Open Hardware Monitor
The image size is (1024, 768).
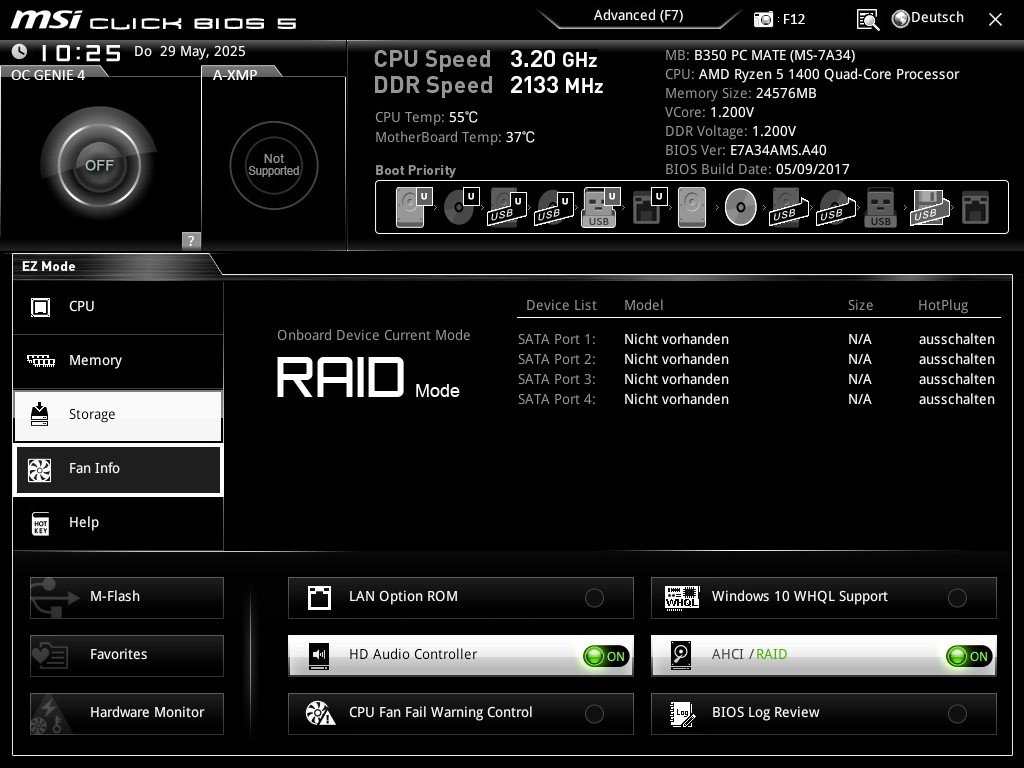[x=127, y=714]
